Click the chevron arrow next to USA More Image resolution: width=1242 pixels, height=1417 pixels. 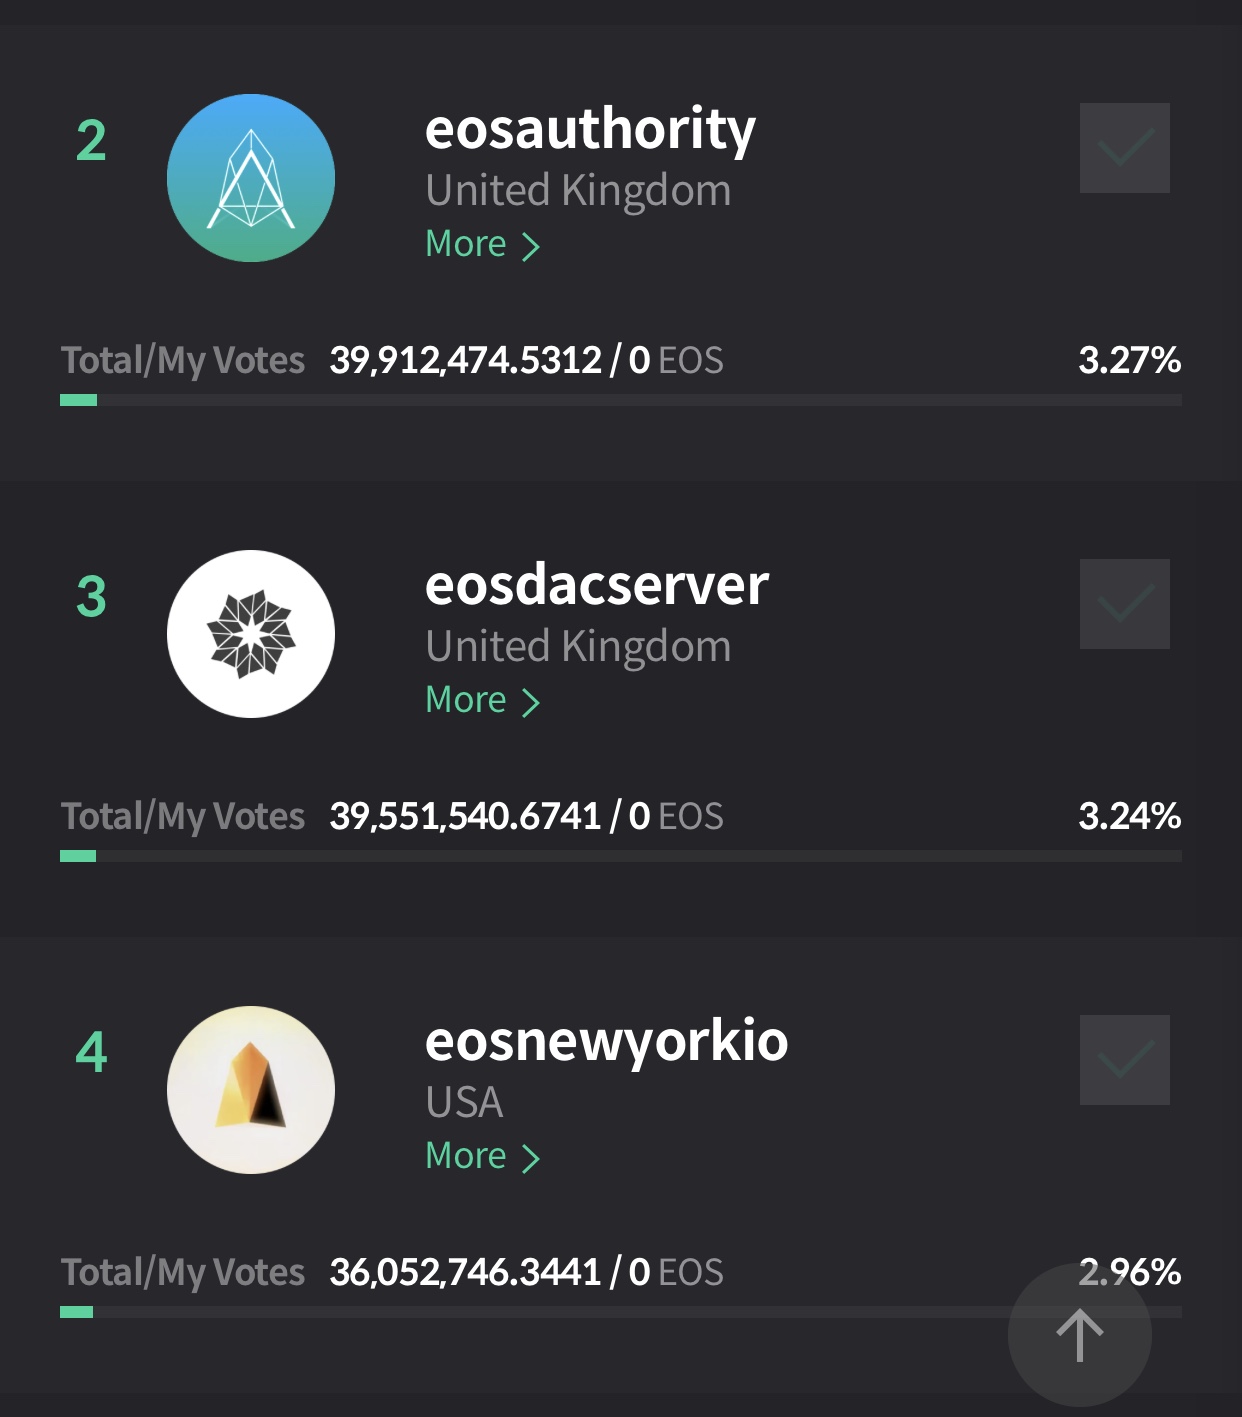(x=531, y=1158)
